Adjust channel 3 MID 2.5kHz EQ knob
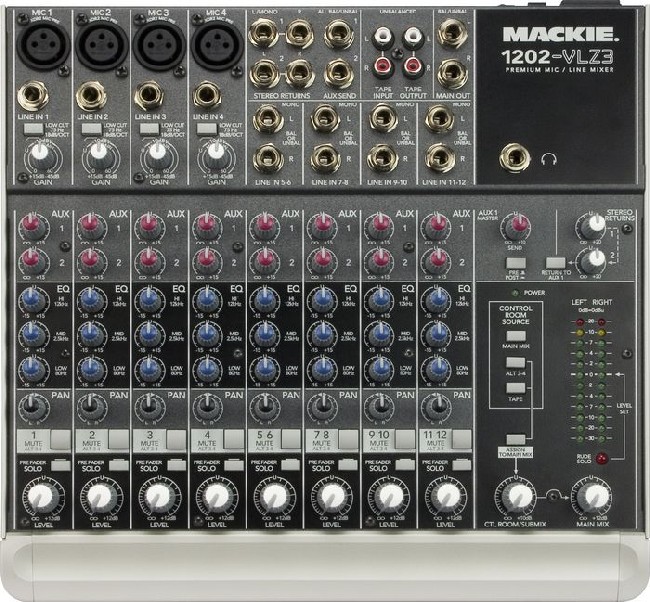The image size is (650, 602). click(148, 333)
